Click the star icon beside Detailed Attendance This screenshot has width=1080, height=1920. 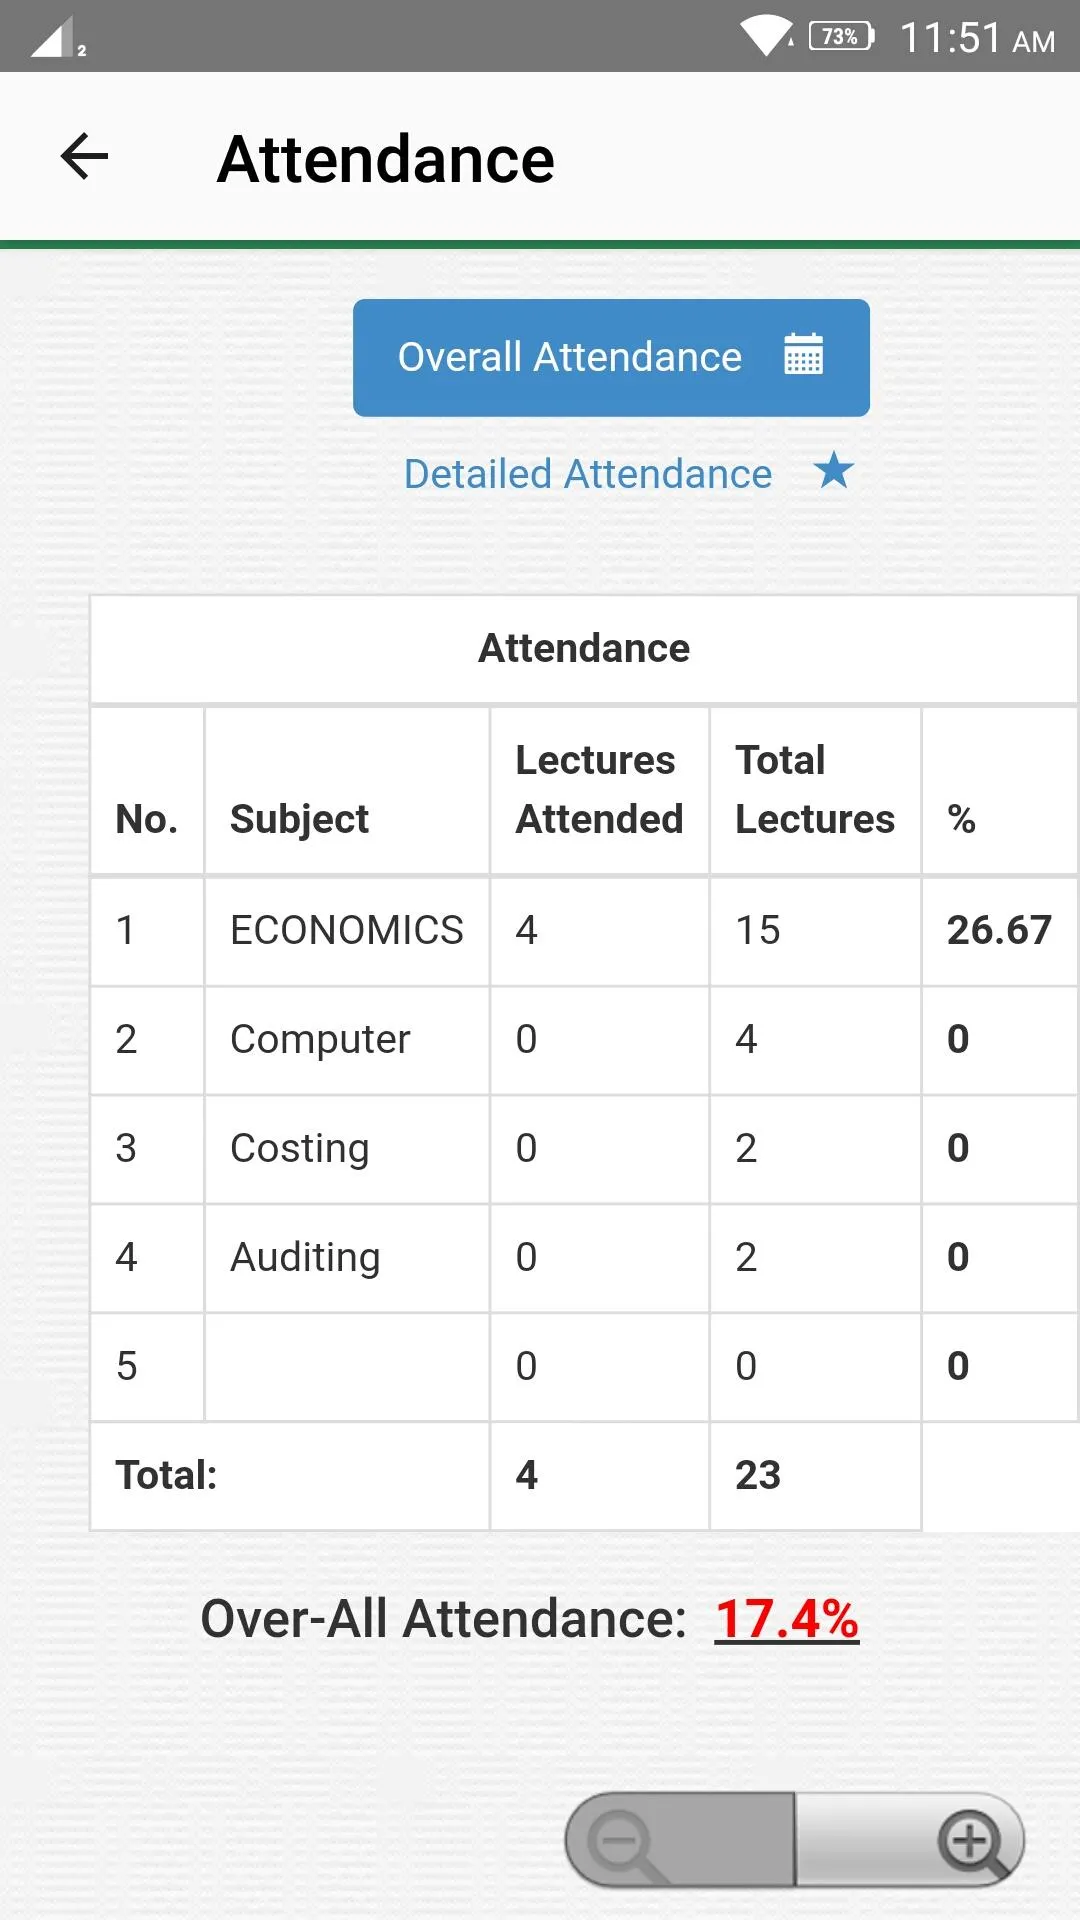833,470
